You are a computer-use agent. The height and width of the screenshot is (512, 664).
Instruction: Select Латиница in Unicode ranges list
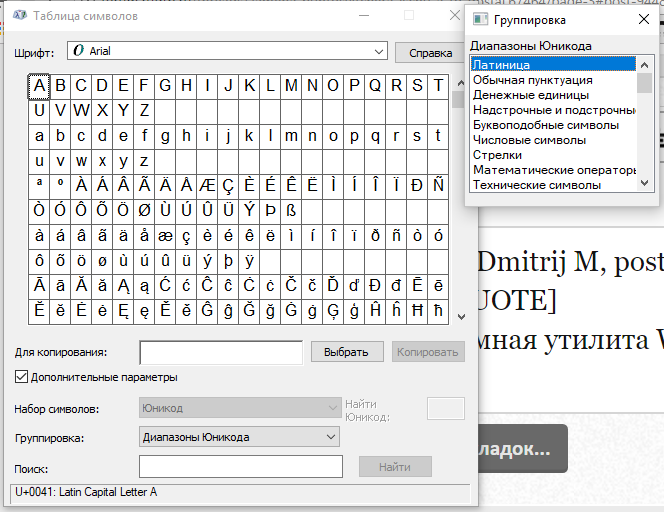pos(553,64)
